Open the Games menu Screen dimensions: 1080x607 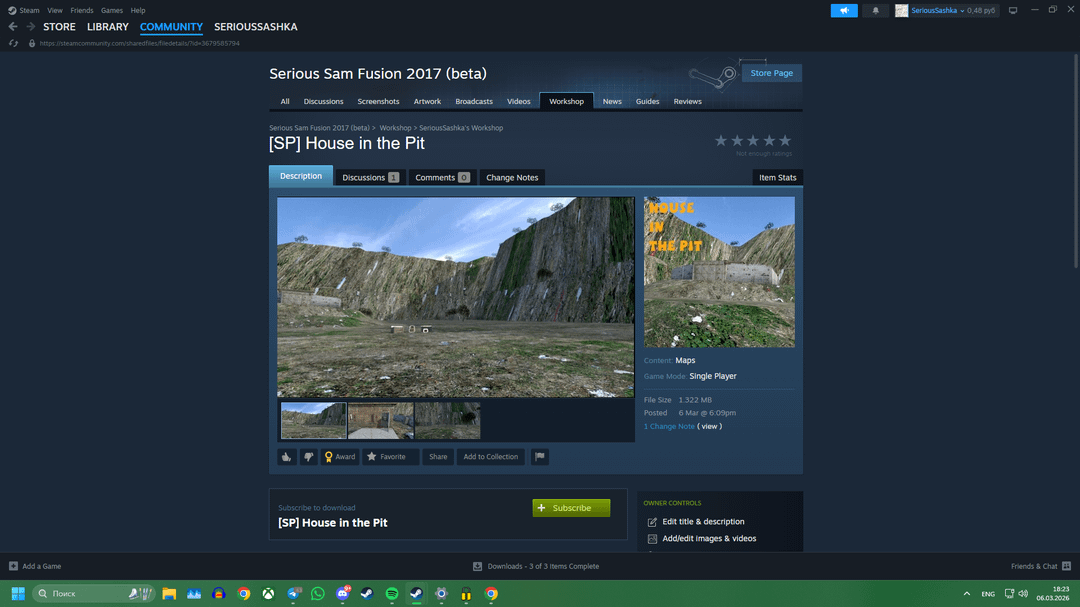[x=112, y=10]
